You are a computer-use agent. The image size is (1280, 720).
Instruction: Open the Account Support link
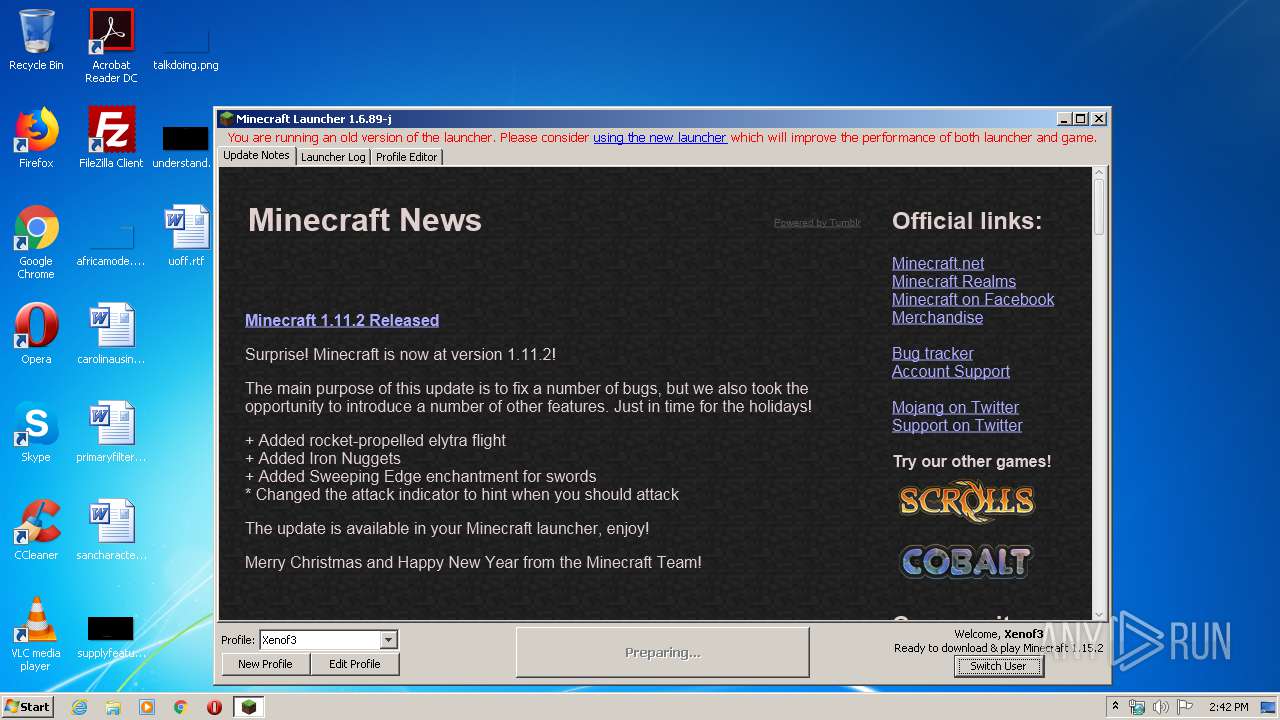click(951, 371)
